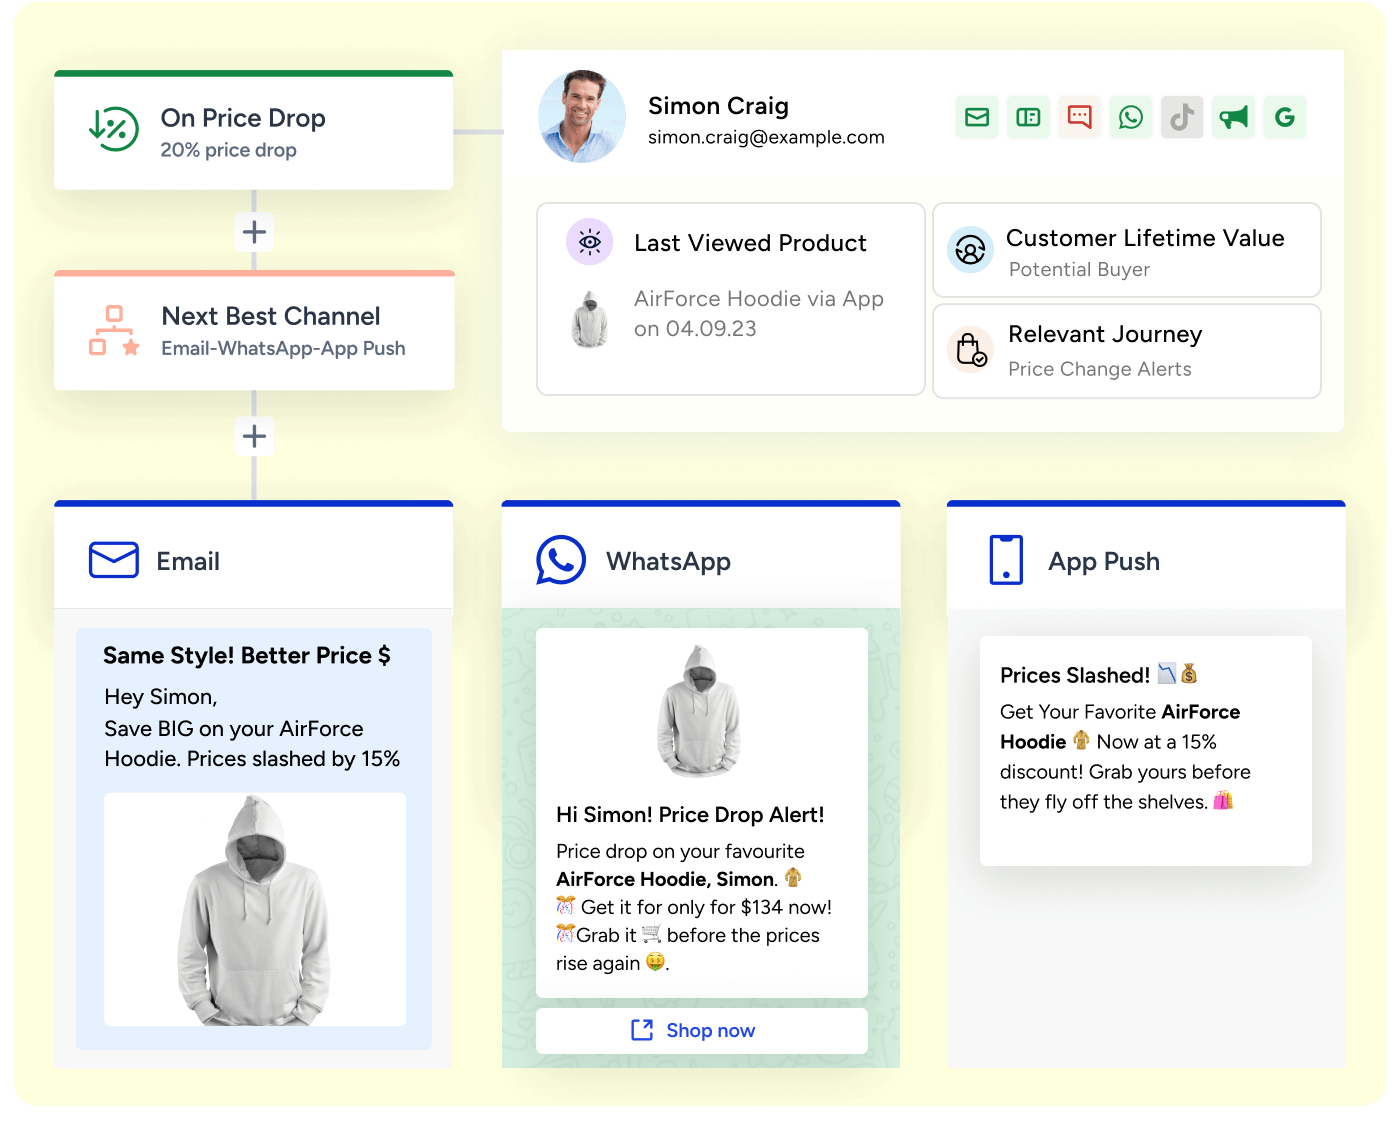Open the Next Best Channel node
1400x1121 pixels.
pos(254,332)
